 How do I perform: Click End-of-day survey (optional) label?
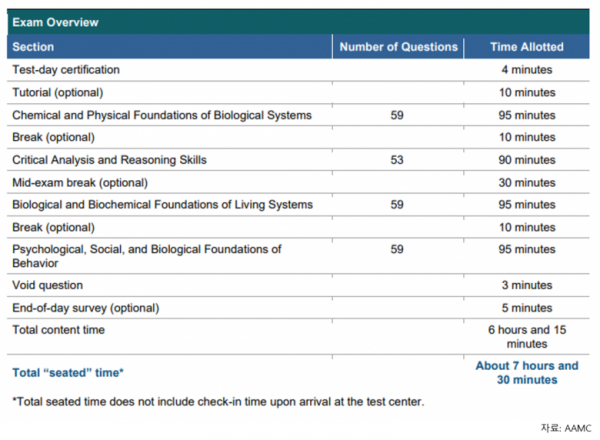click(x=86, y=308)
